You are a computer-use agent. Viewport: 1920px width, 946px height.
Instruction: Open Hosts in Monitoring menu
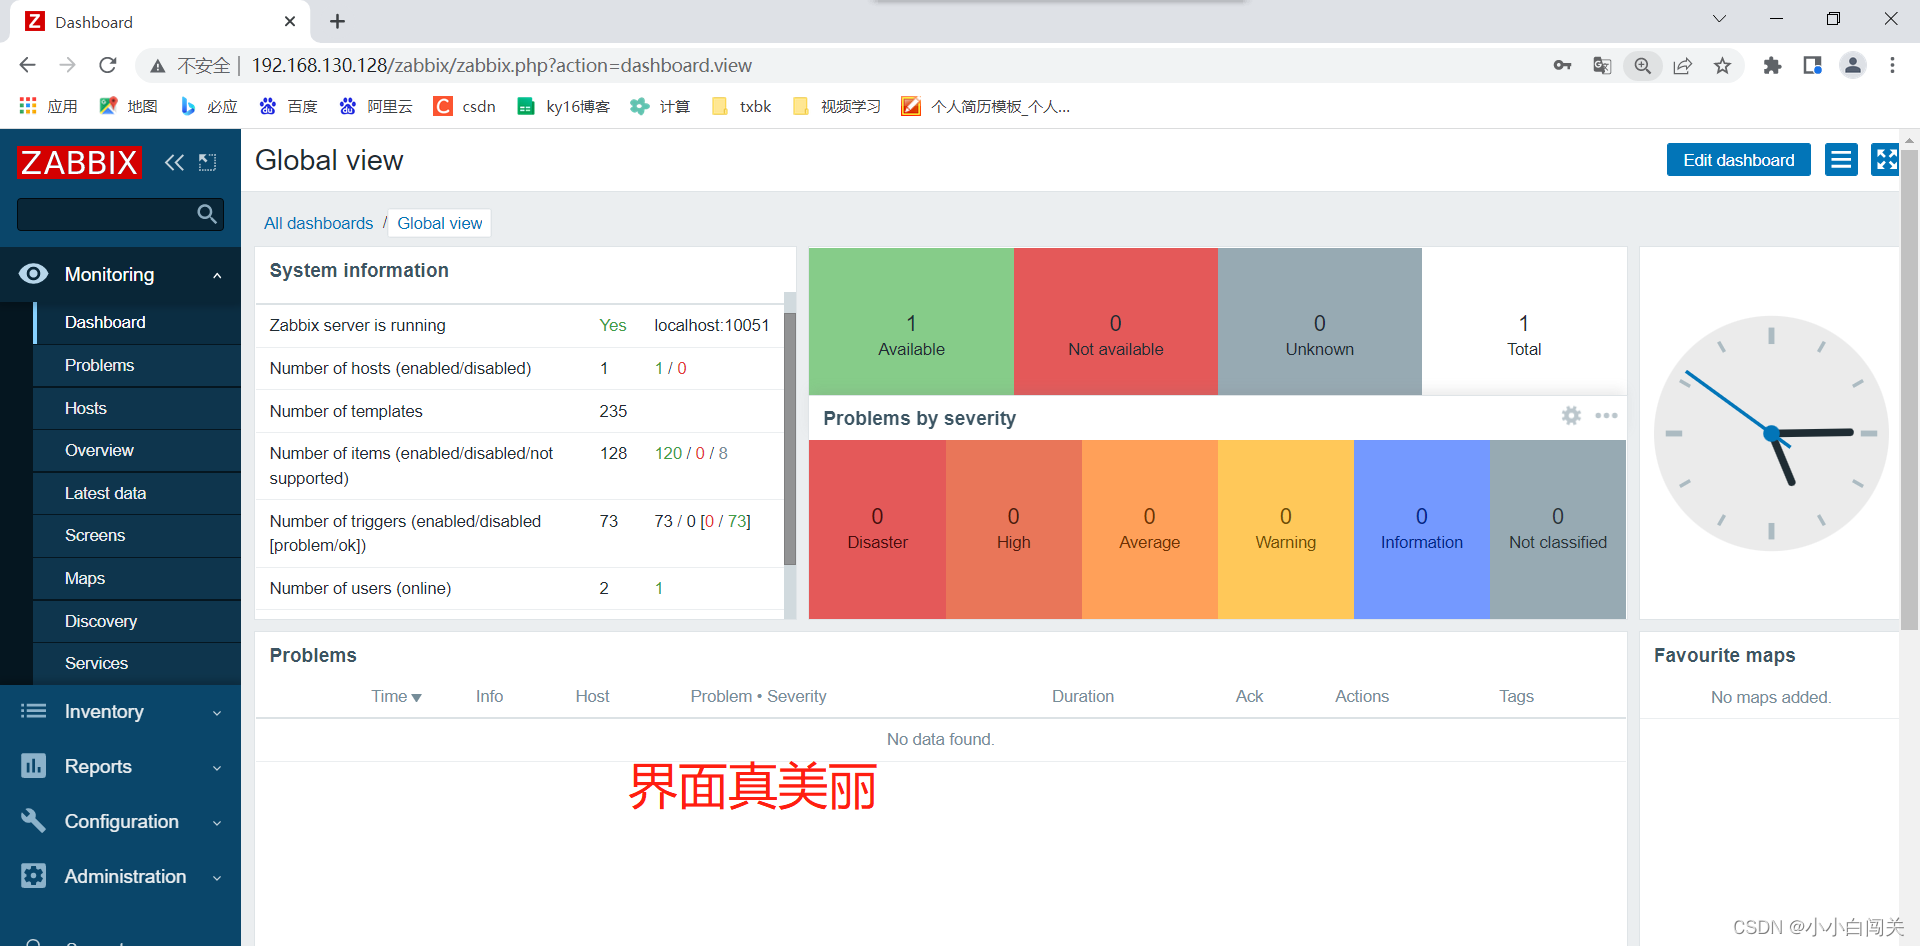(137, 408)
